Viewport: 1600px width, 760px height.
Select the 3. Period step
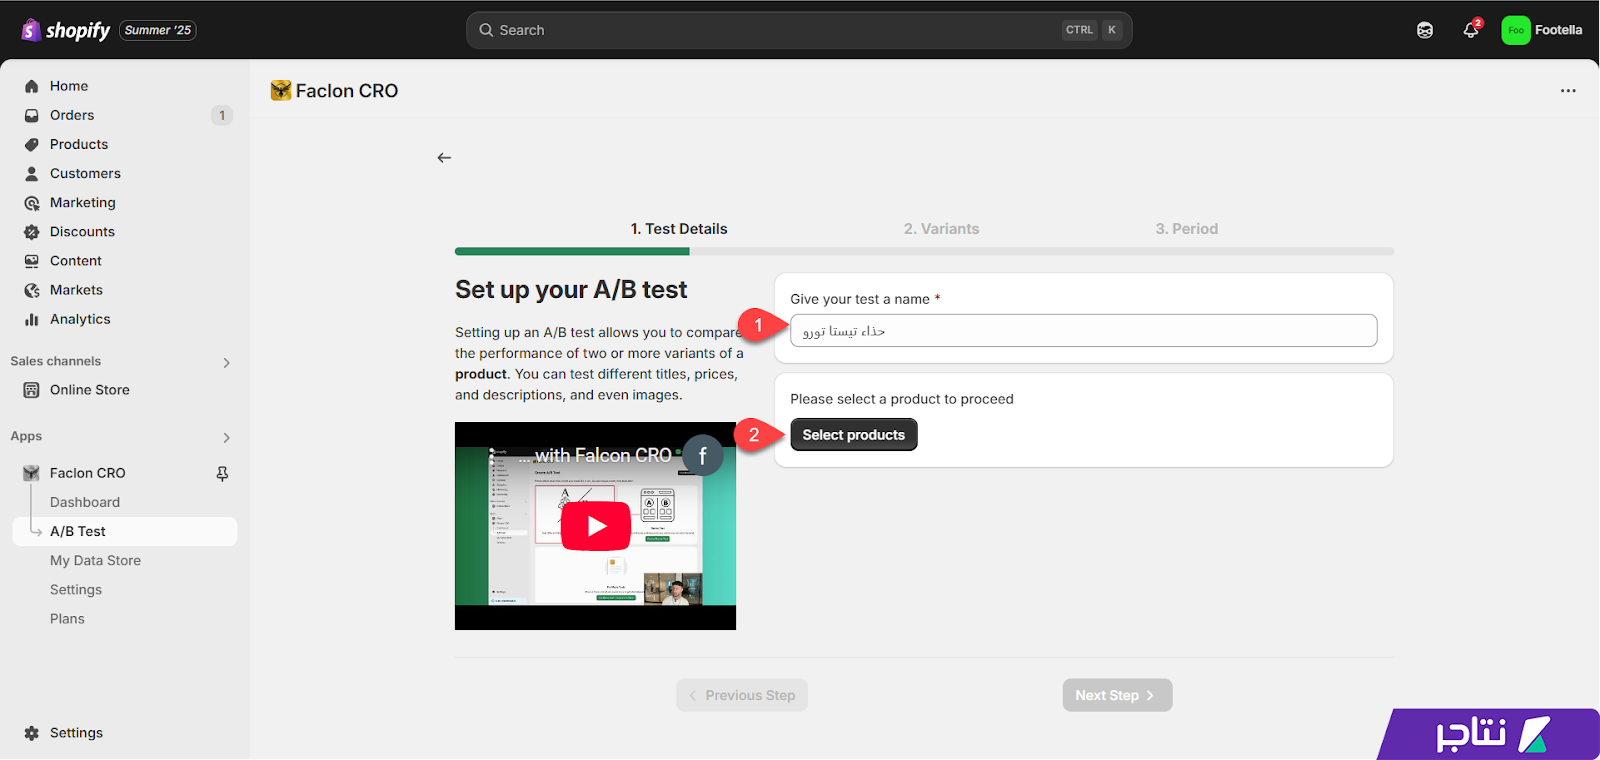click(x=1186, y=229)
